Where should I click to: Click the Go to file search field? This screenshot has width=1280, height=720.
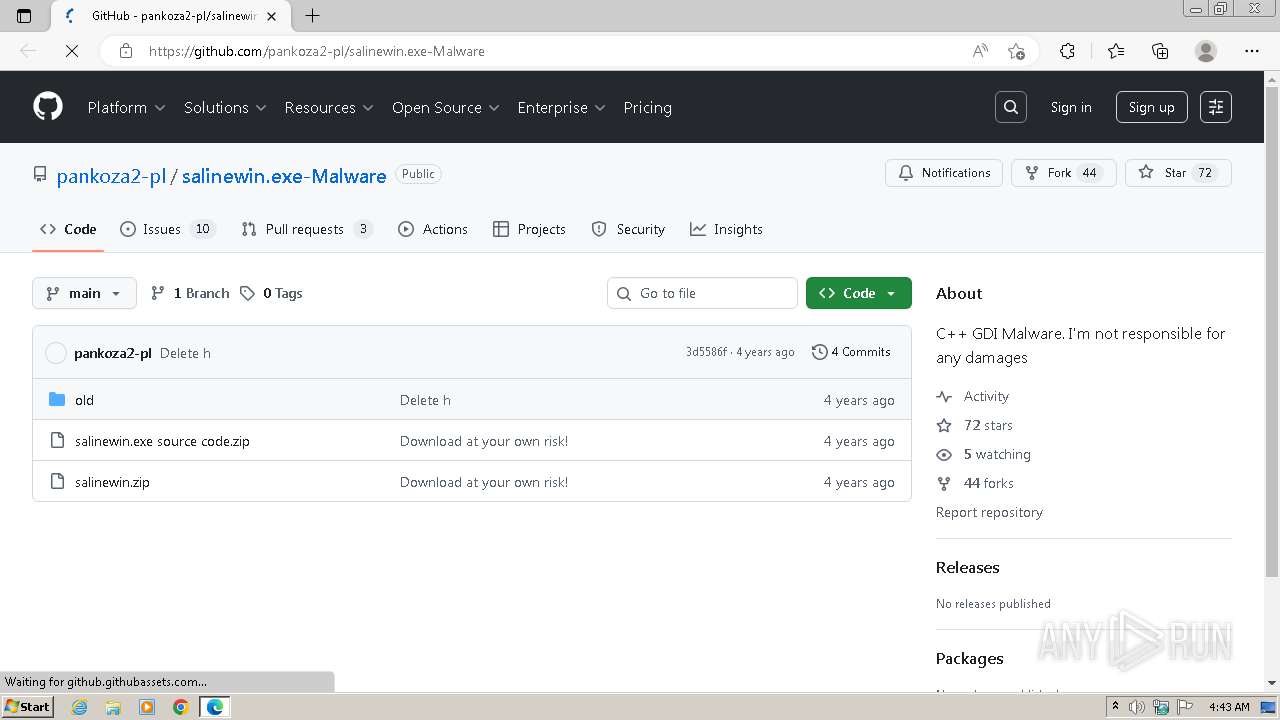pyautogui.click(x=702, y=293)
